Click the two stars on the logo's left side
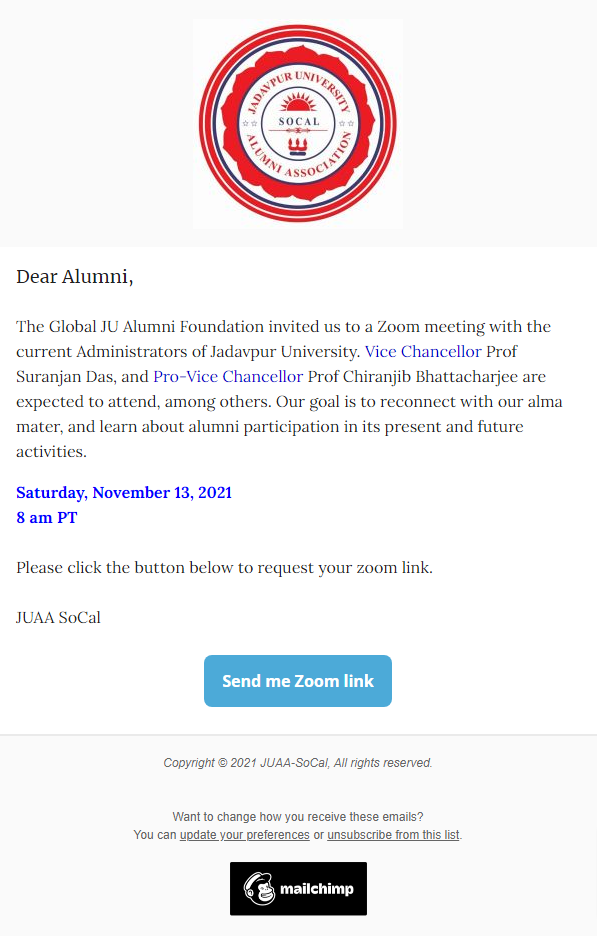The height and width of the screenshot is (936, 597). coord(250,124)
